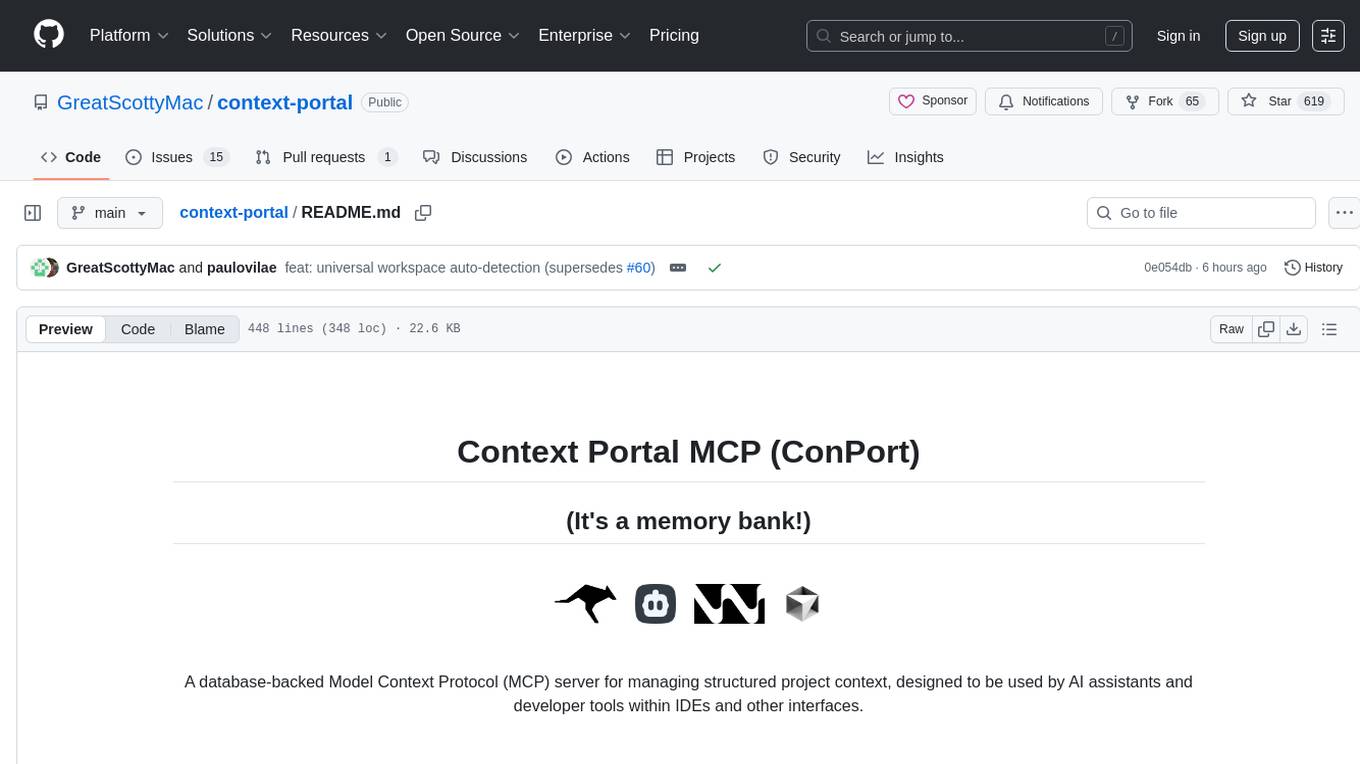Viewport: 1360px width, 764px height.
Task: Open the main branch dropdown
Action: pyautogui.click(x=110, y=213)
